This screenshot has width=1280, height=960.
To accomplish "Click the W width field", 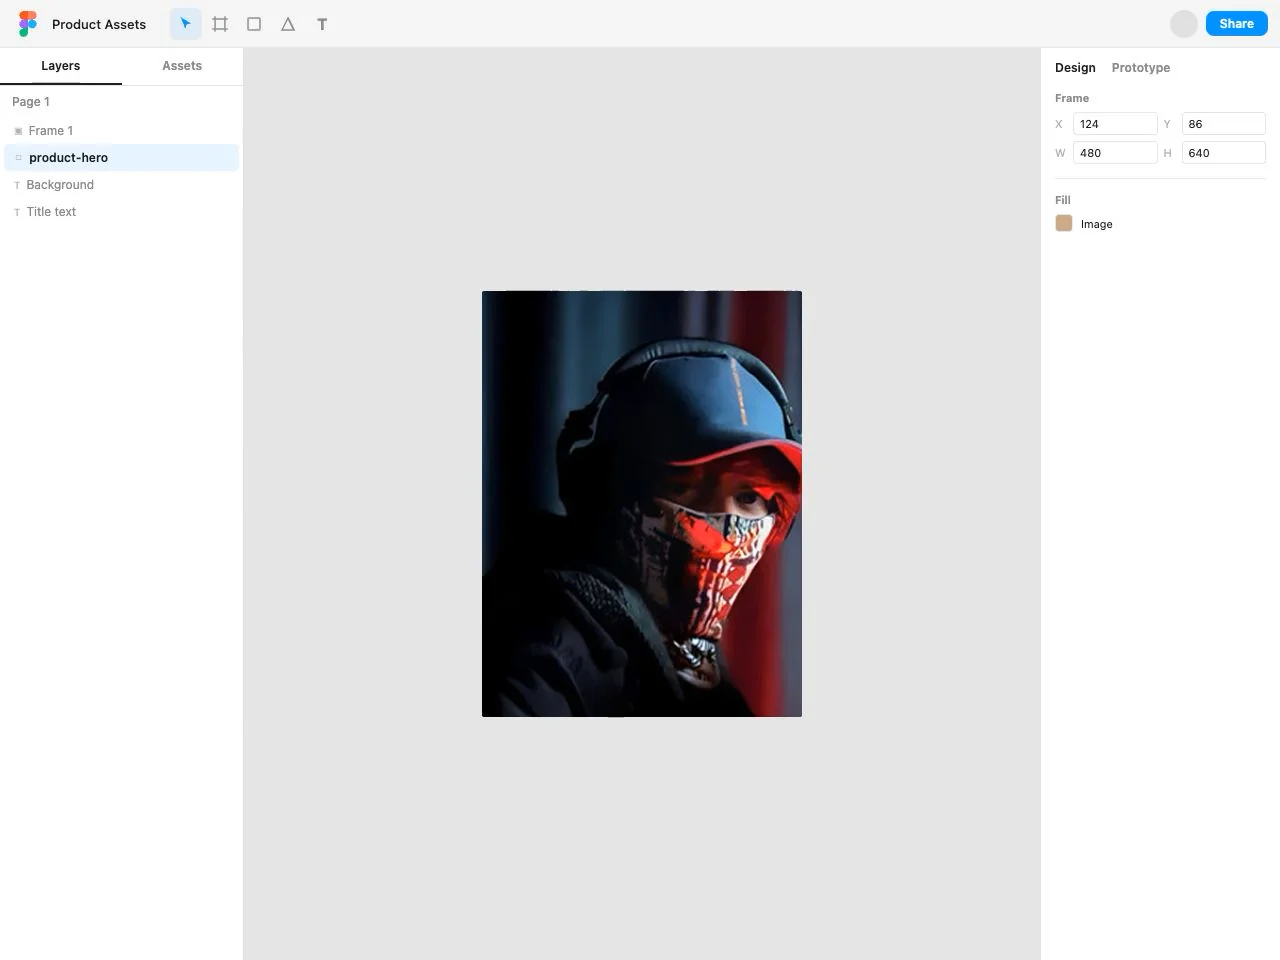I will [x=1115, y=153].
